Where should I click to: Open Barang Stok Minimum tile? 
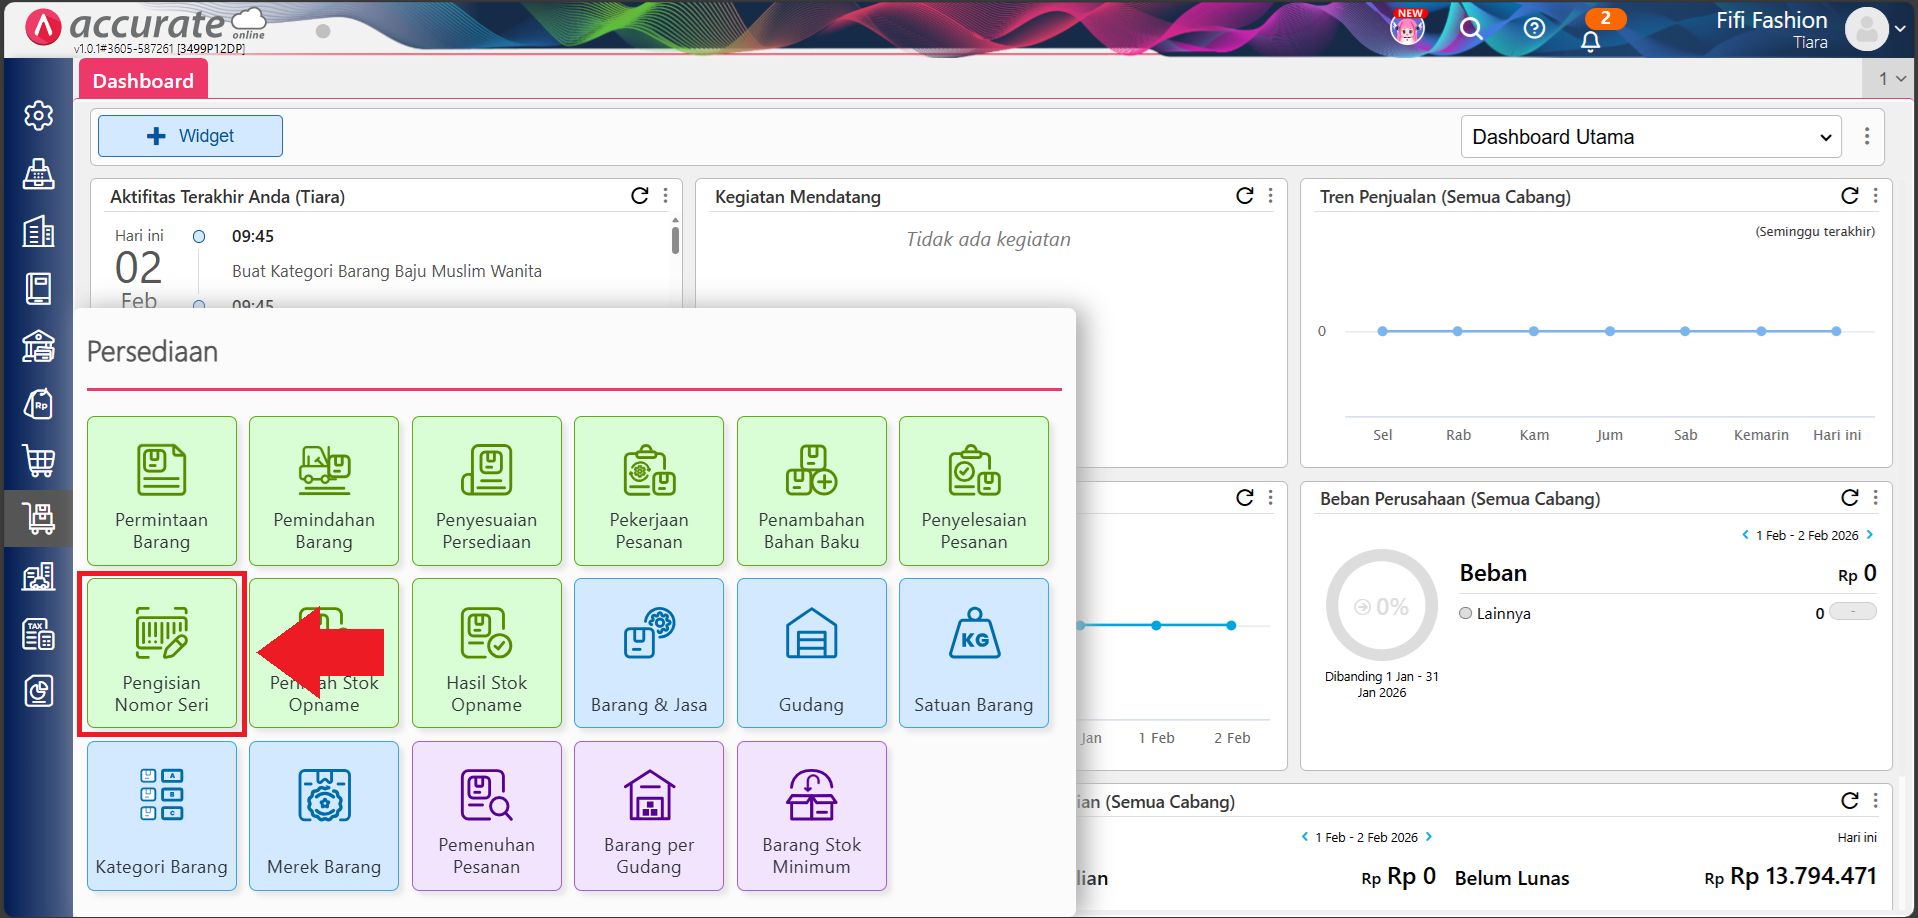click(x=811, y=816)
